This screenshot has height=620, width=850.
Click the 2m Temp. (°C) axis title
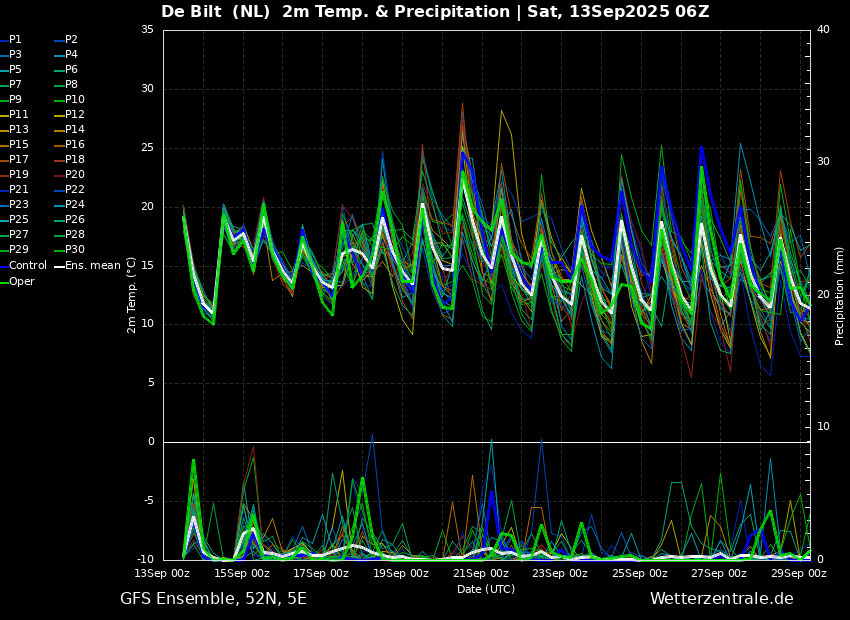[x=131, y=295]
